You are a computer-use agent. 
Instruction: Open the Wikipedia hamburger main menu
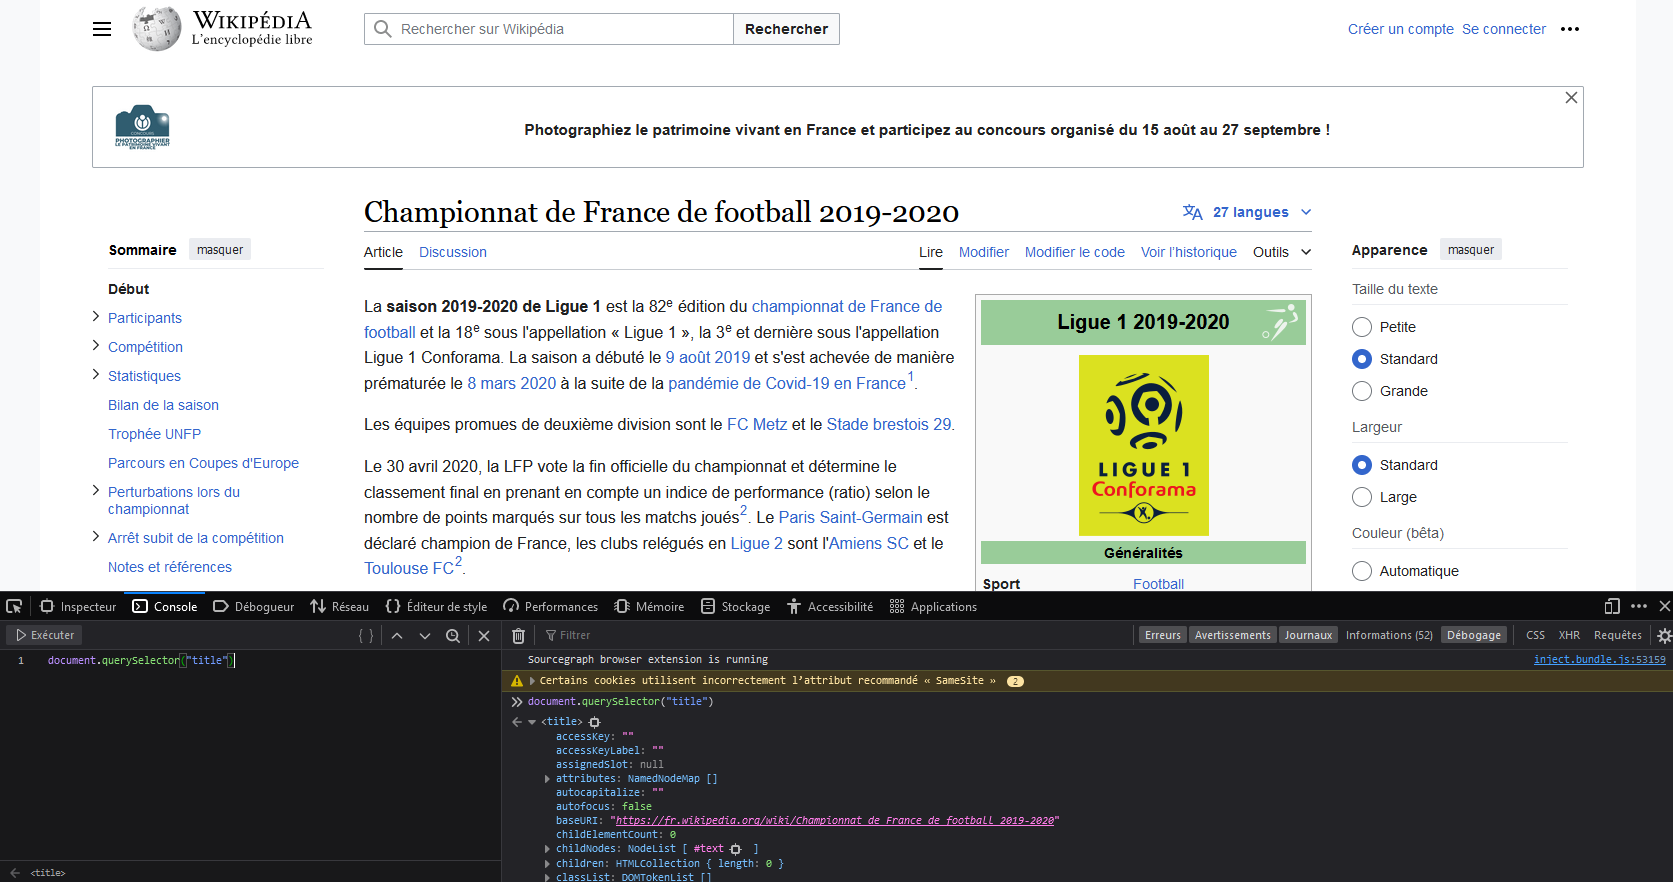click(102, 29)
